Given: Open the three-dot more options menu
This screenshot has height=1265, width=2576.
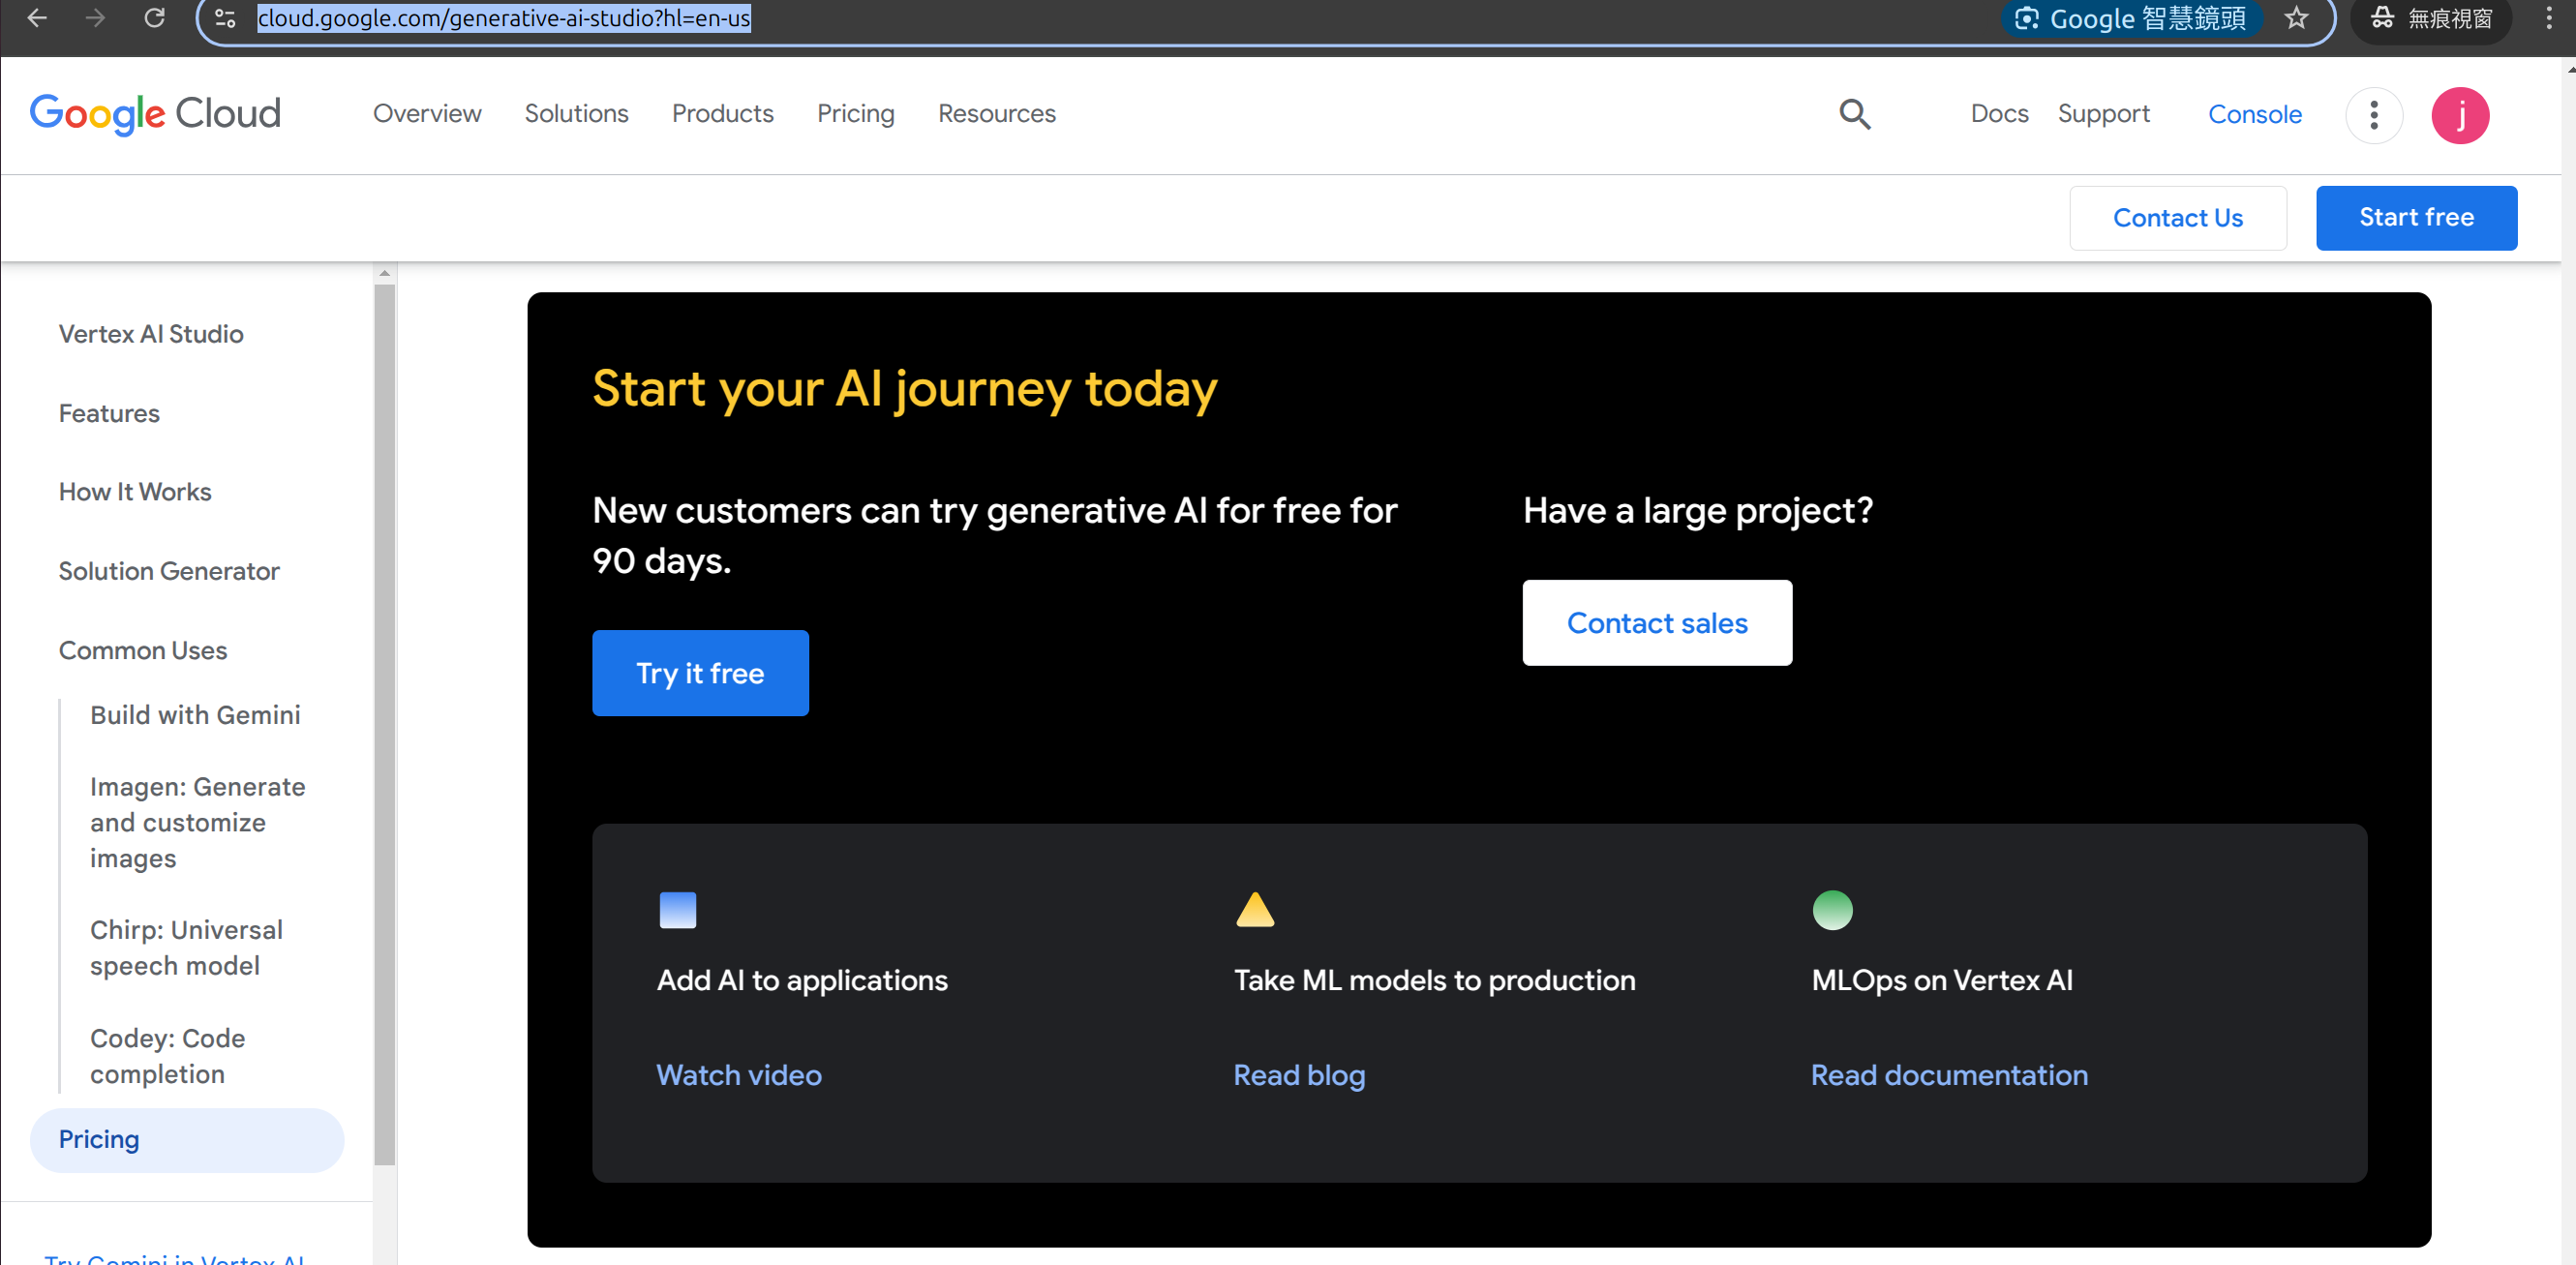Looking at the screenshot, I should click(x=2373, y=115).
